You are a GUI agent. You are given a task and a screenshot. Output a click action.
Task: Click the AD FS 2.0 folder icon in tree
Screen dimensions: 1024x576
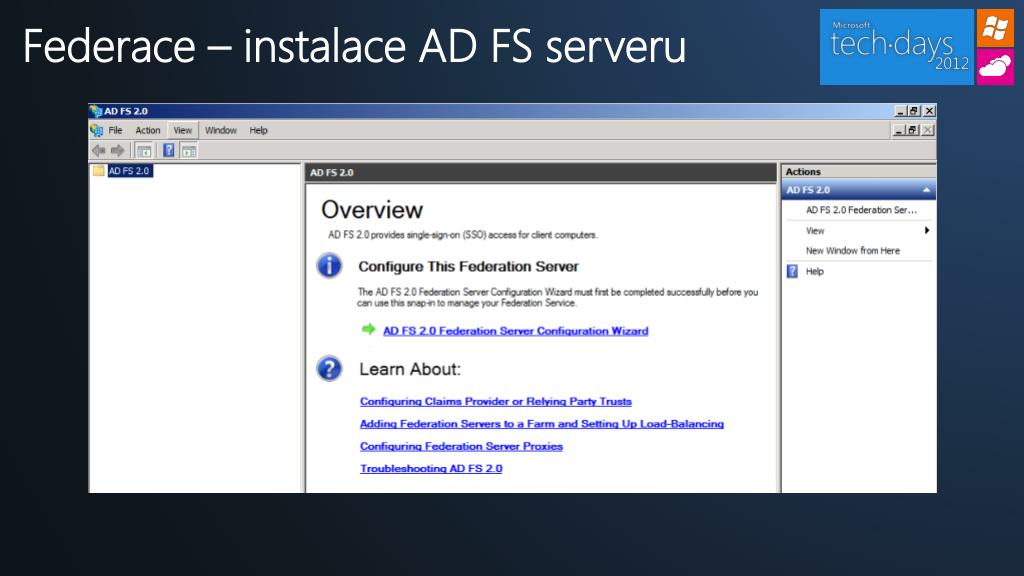(99, 170)
